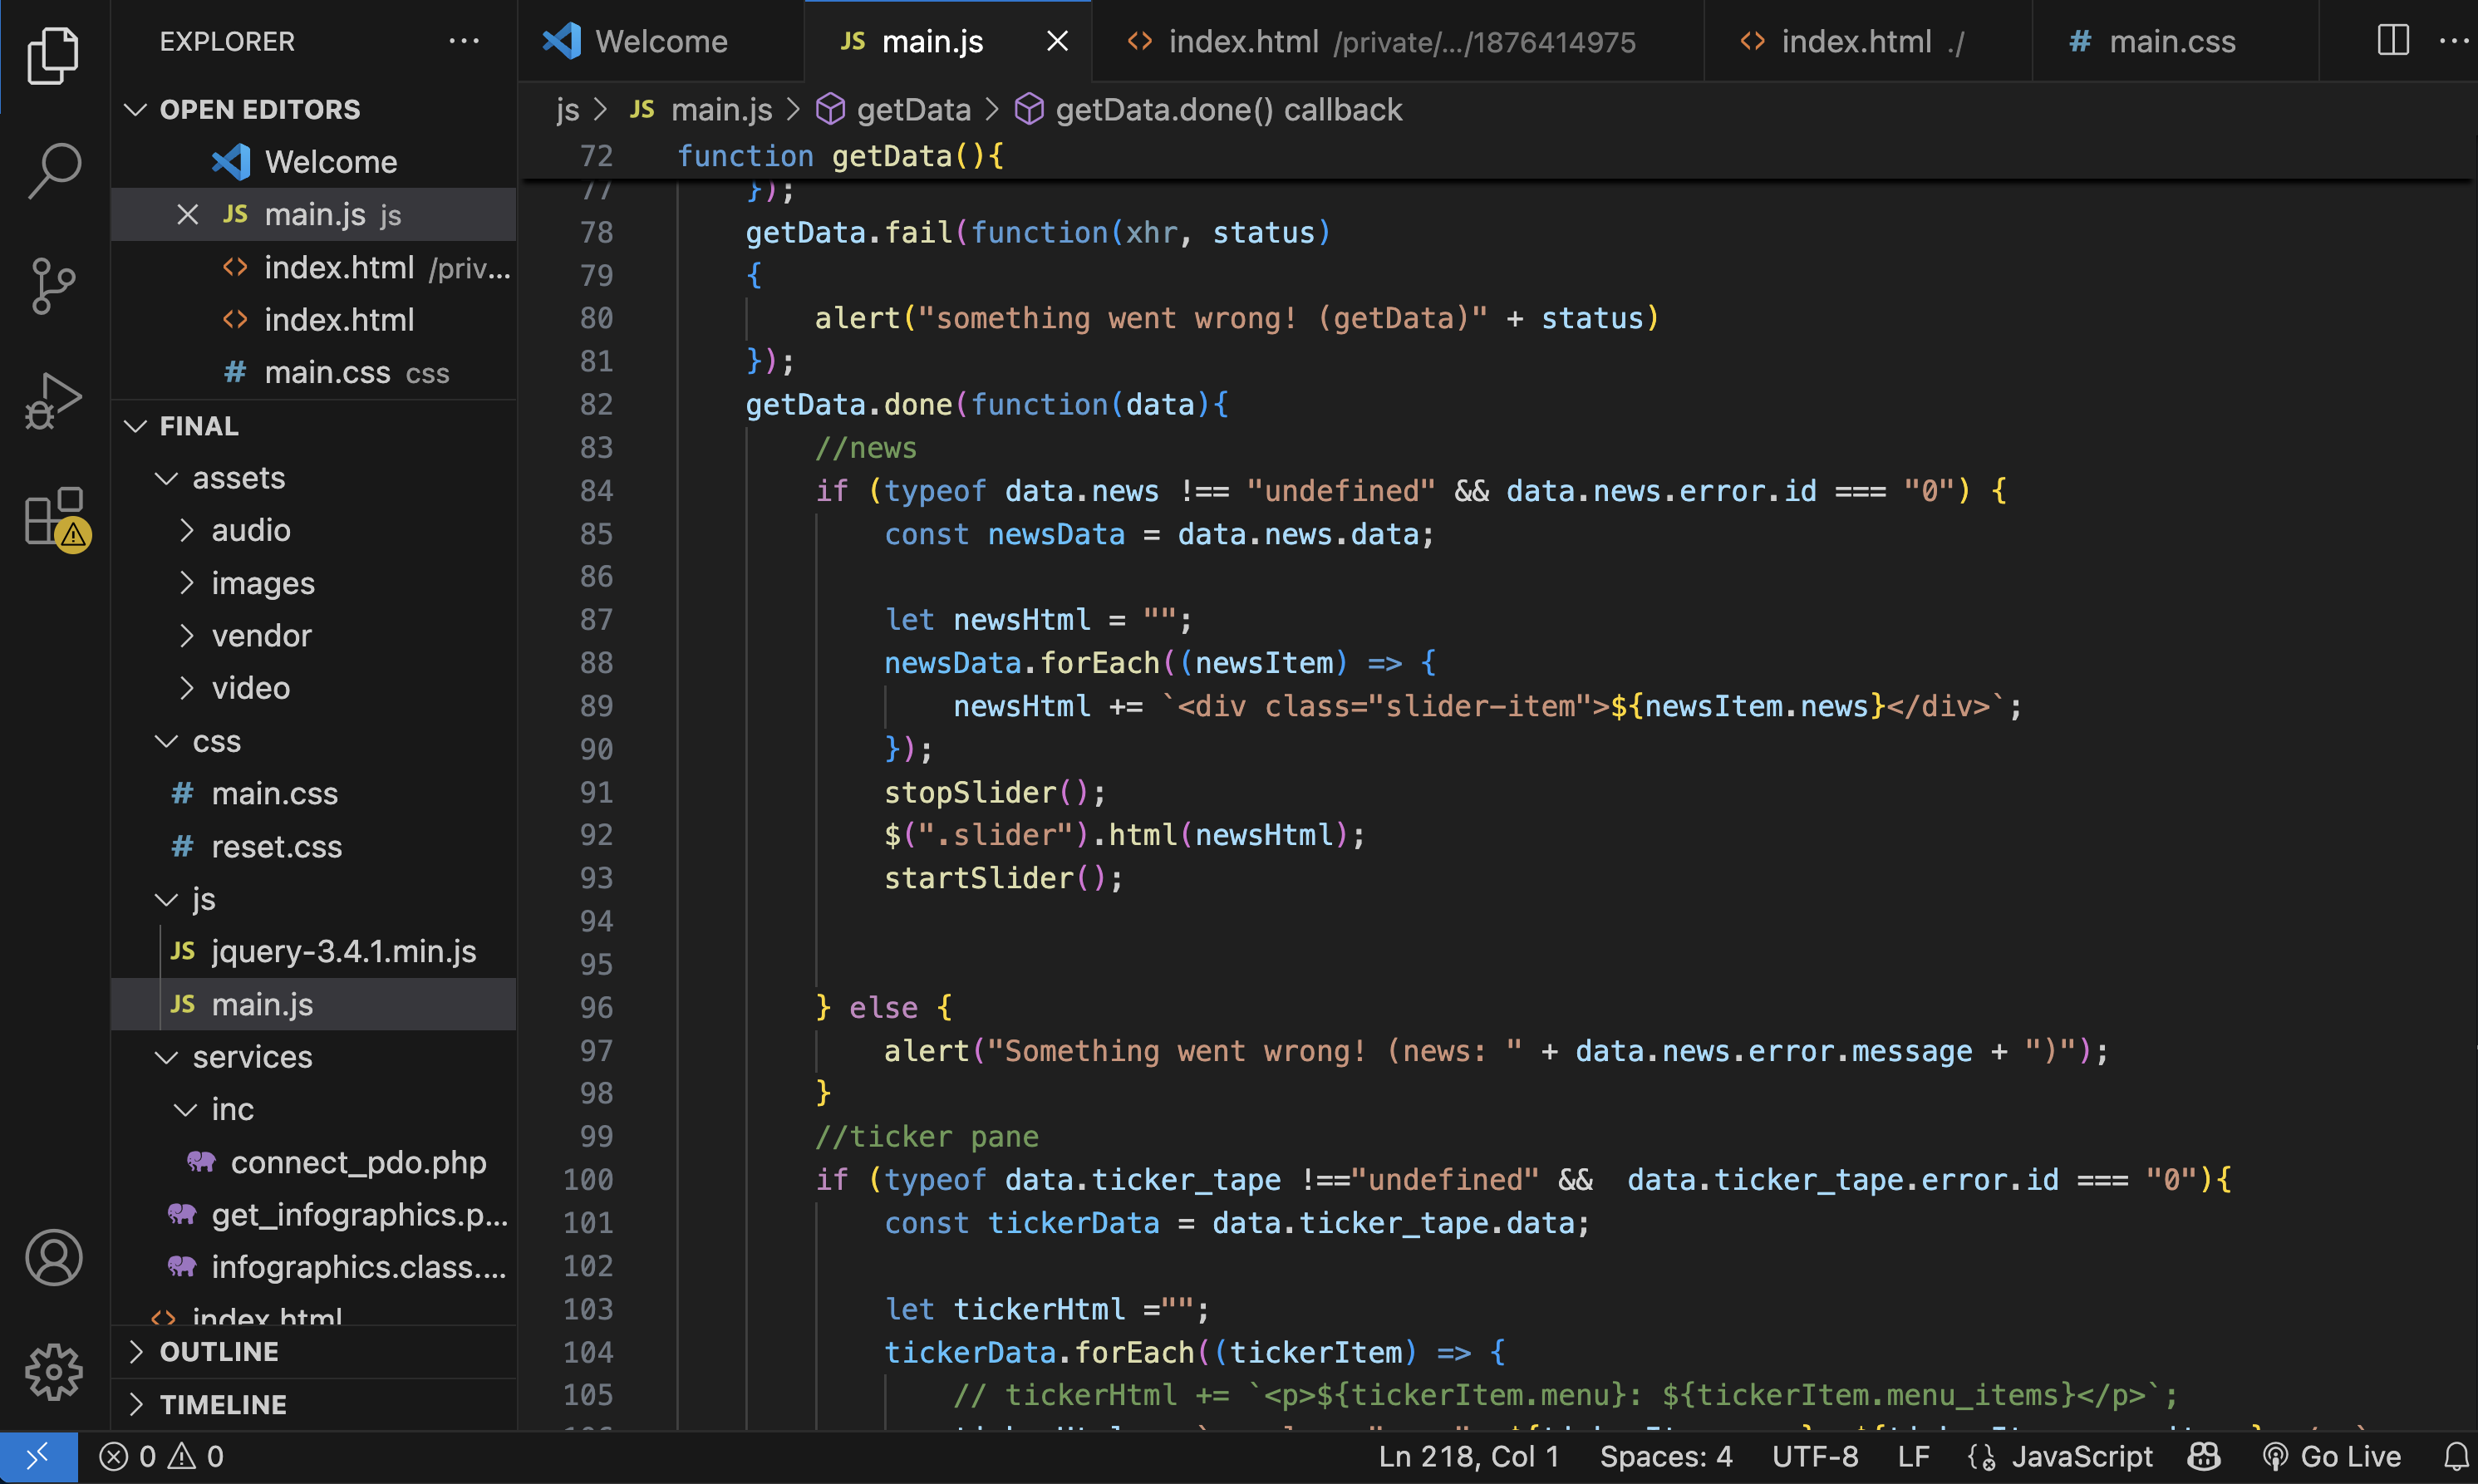Image resolution: width=2478 pixels, height=1484 pixels.
Task: Click the JavaScript language mode button
Action: (2080, 1456)
